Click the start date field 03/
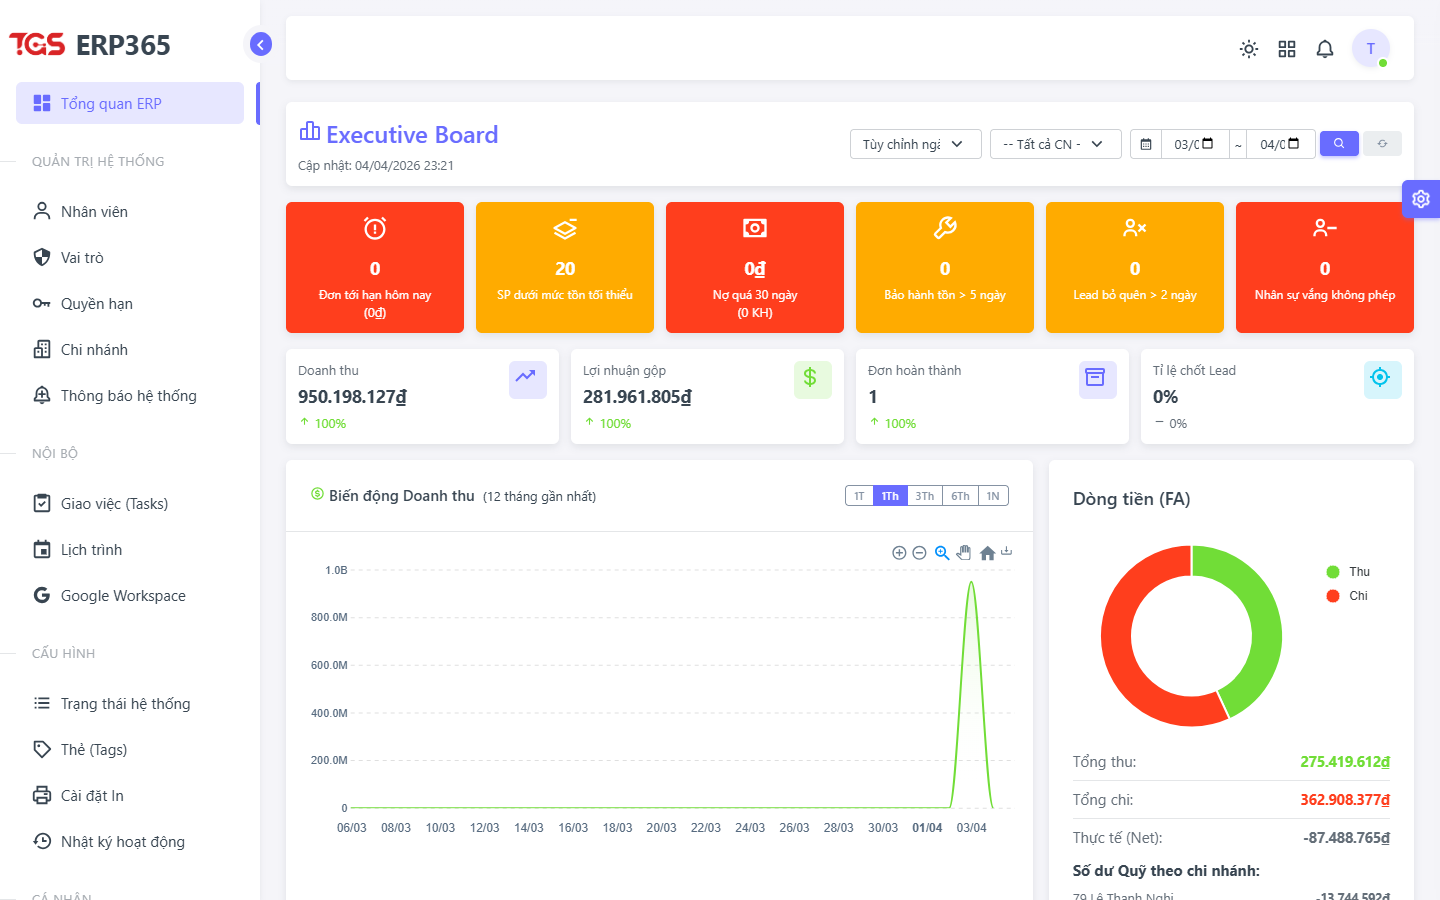1440x900 pixels. click(1195, 144)
